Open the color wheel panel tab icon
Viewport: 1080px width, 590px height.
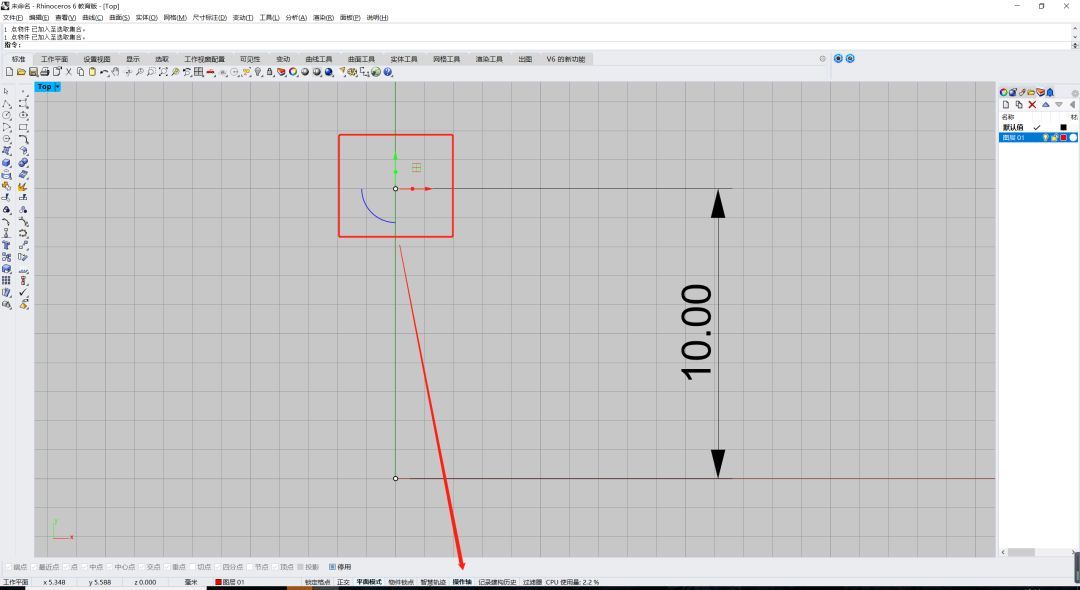click(x=1004, y=92)
